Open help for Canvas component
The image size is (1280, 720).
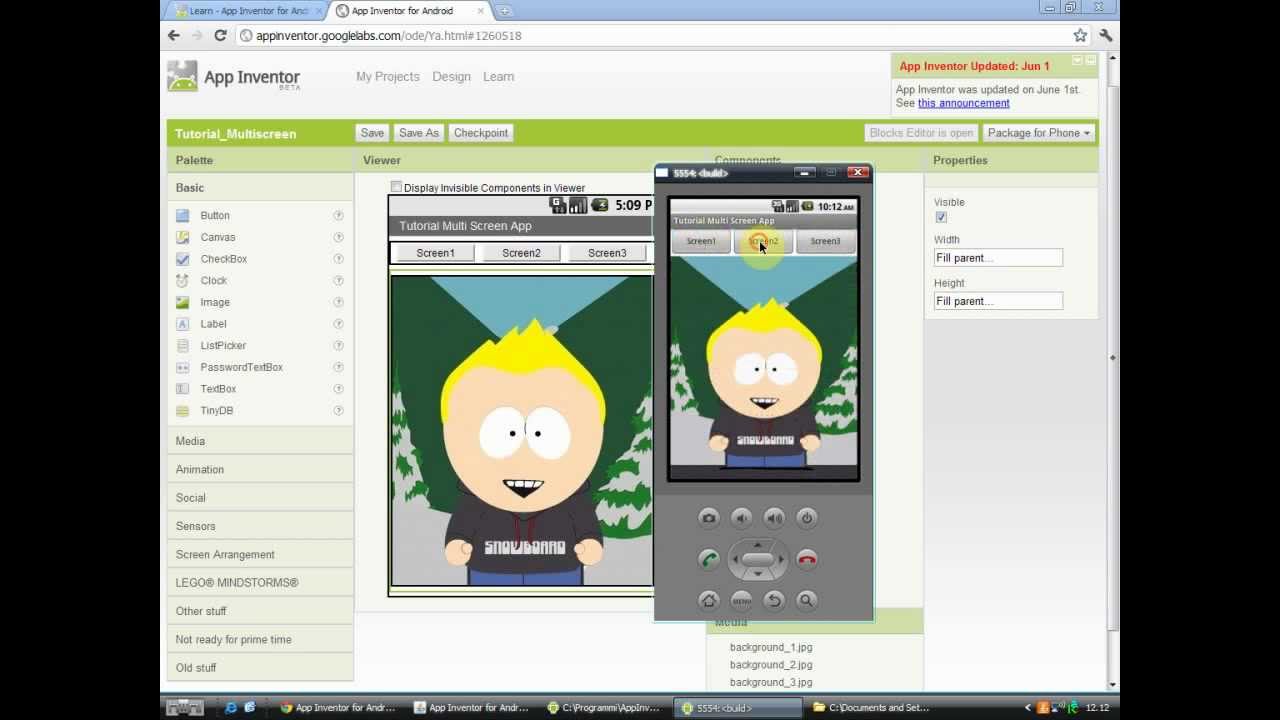[x=338, y=237]
